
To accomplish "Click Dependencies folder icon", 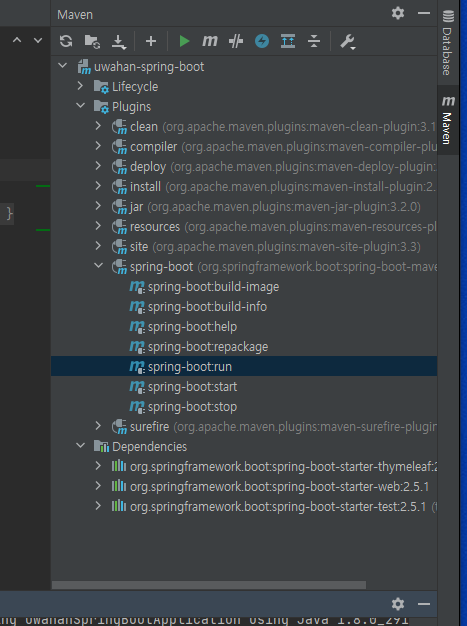I will click(x=101, y=446).
